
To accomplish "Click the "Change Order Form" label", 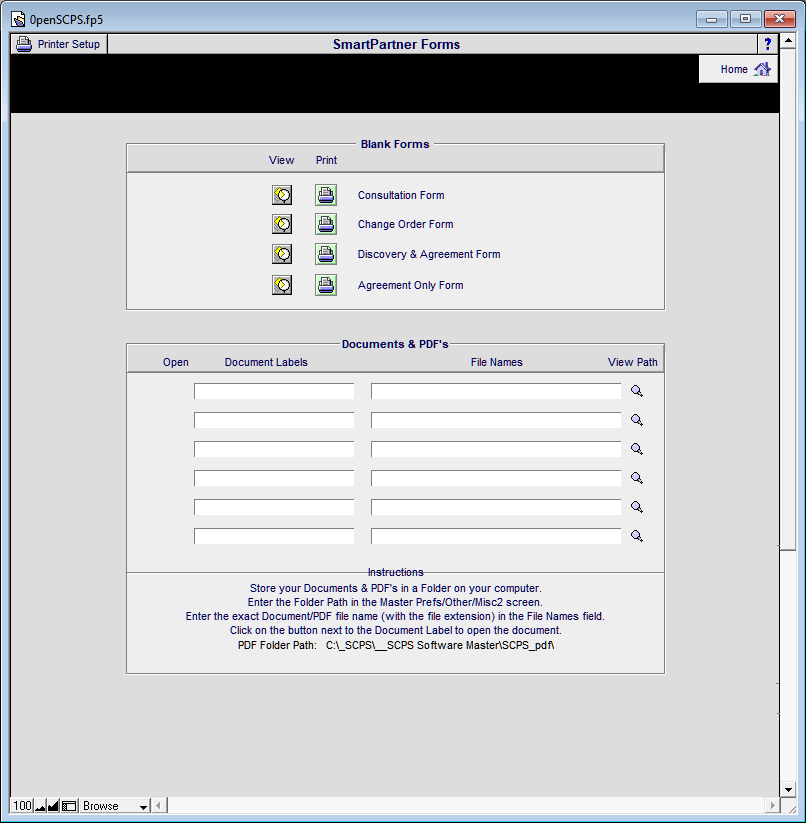I will coord(406,224).
